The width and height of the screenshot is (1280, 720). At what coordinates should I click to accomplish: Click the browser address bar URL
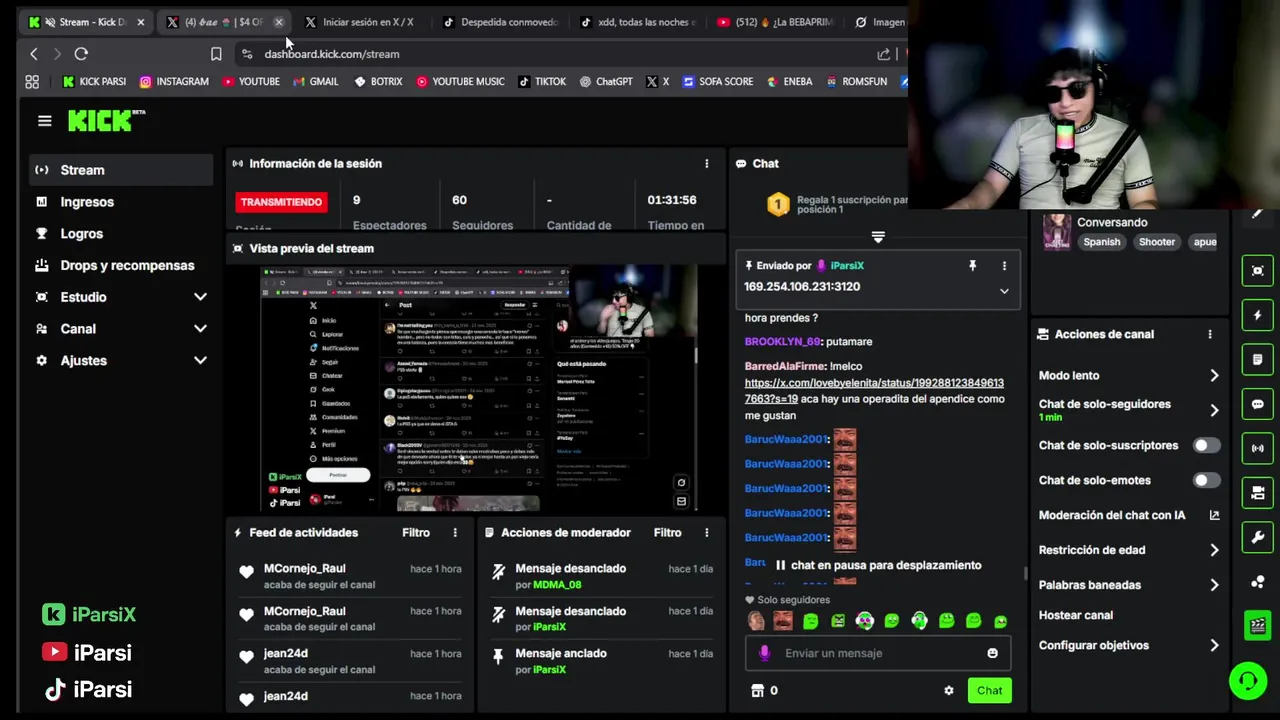(x=331, y=54)
